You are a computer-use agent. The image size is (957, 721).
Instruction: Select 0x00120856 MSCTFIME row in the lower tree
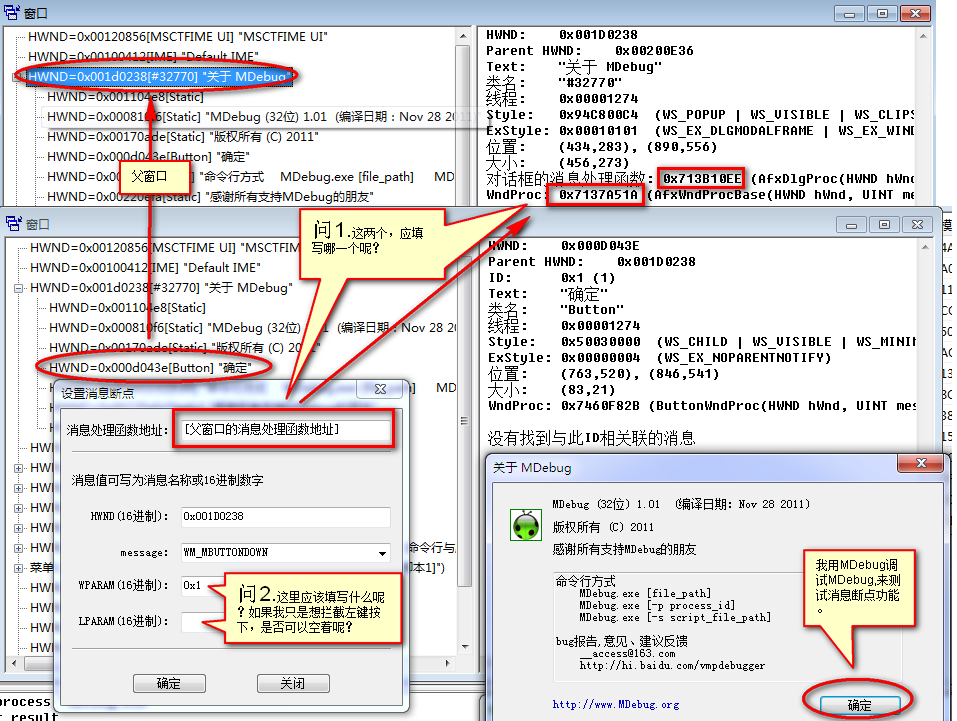click(x=165, y=248)
